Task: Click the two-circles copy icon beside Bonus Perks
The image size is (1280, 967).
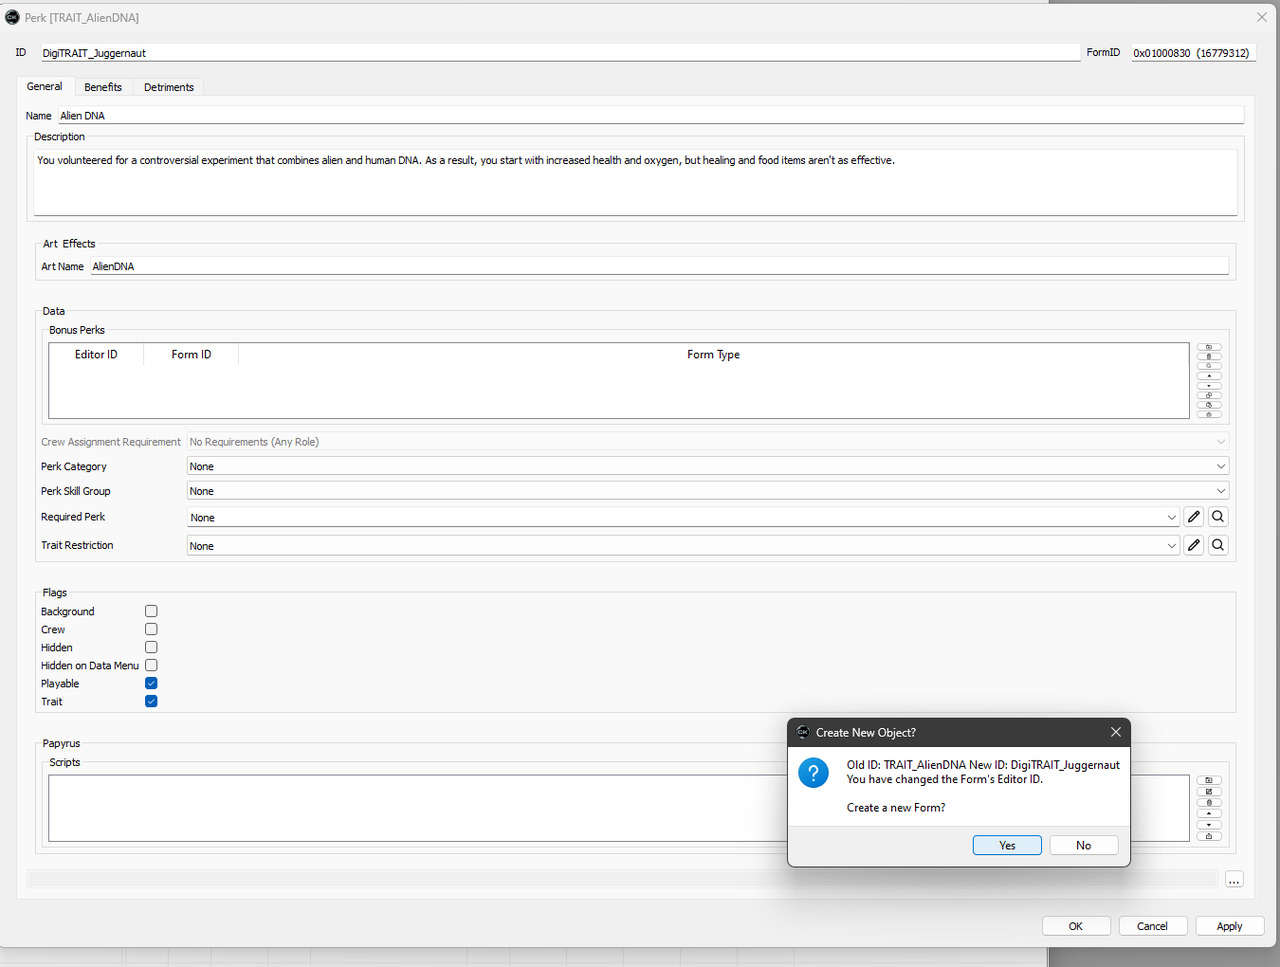Action: (x=1209, y=395)
